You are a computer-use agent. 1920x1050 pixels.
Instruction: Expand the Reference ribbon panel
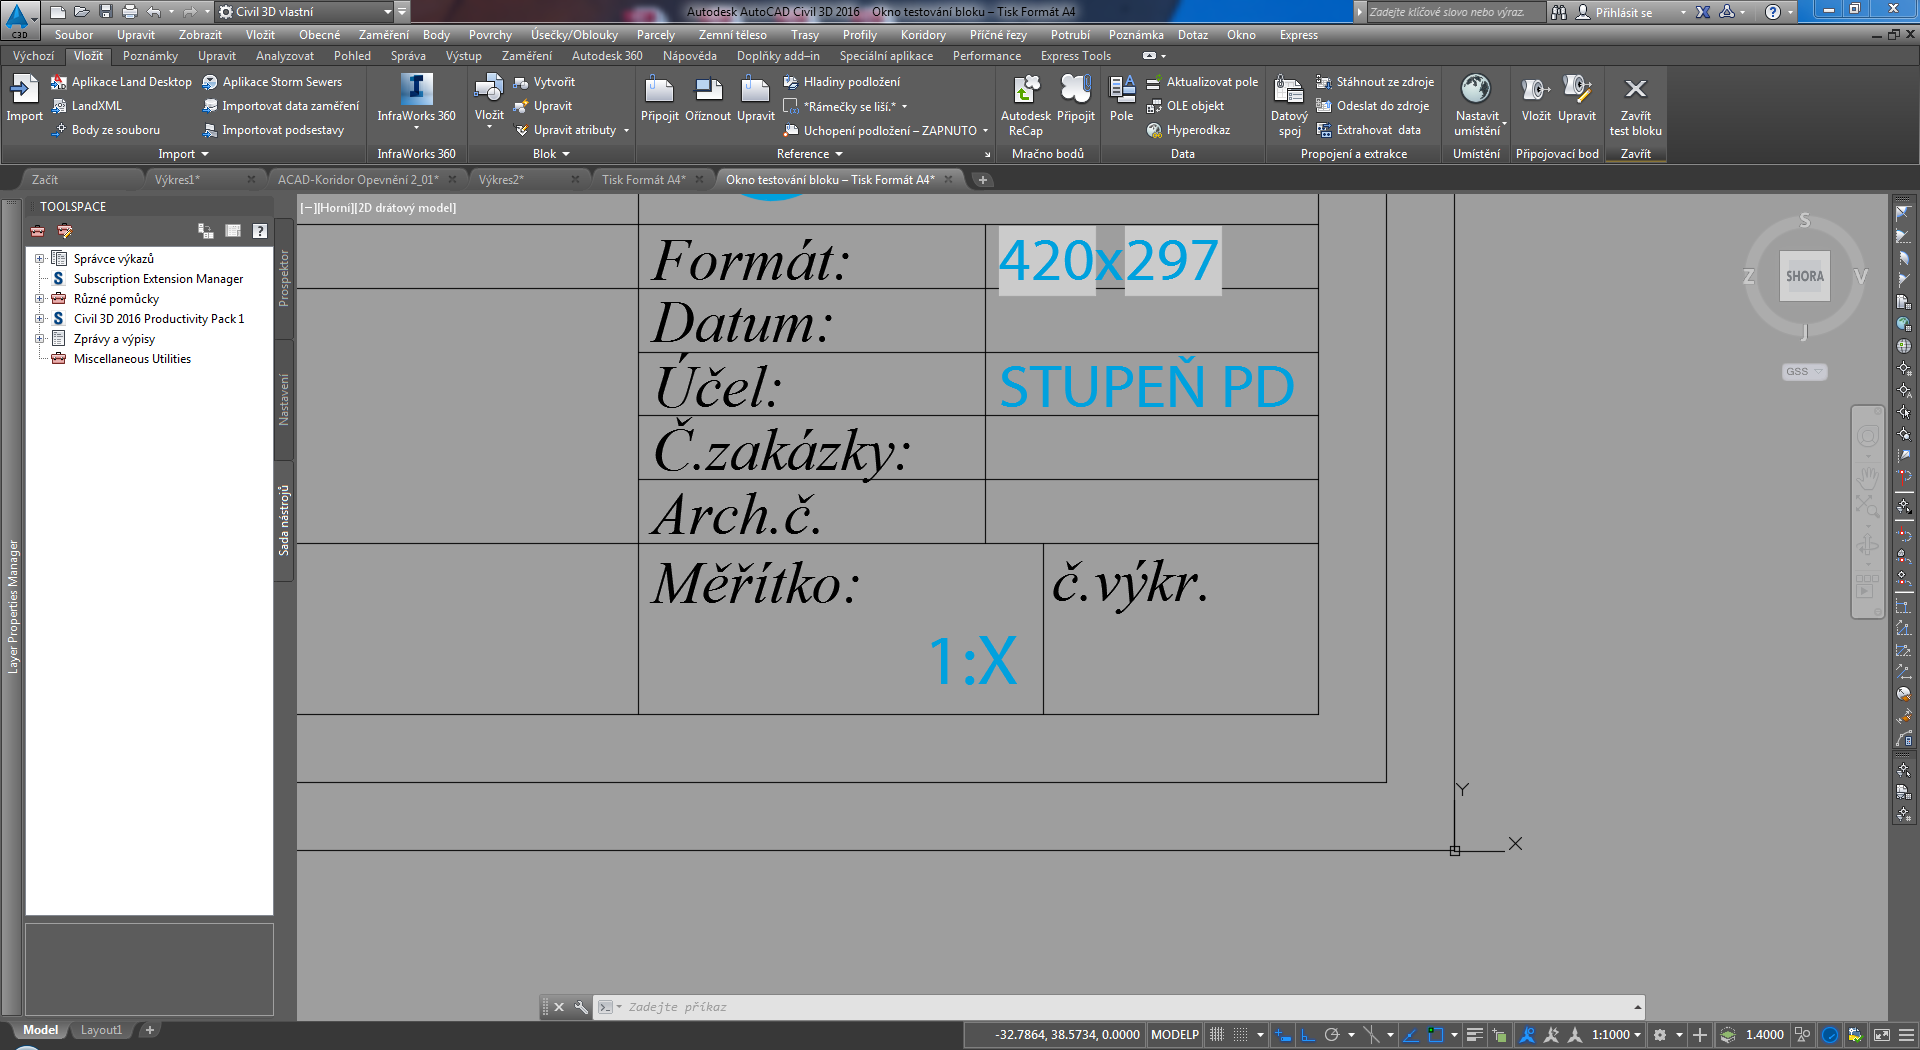pyautogui.click(x=810, y=154)
